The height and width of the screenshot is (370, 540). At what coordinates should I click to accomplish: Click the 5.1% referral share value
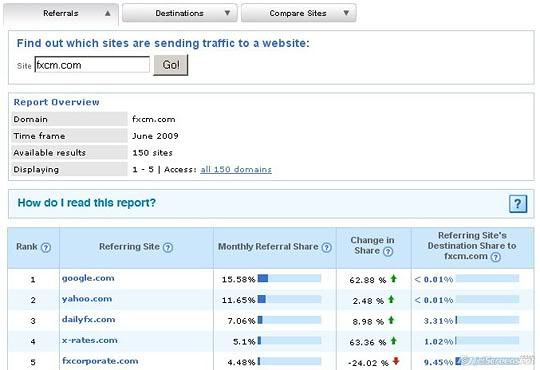(244, 342)
